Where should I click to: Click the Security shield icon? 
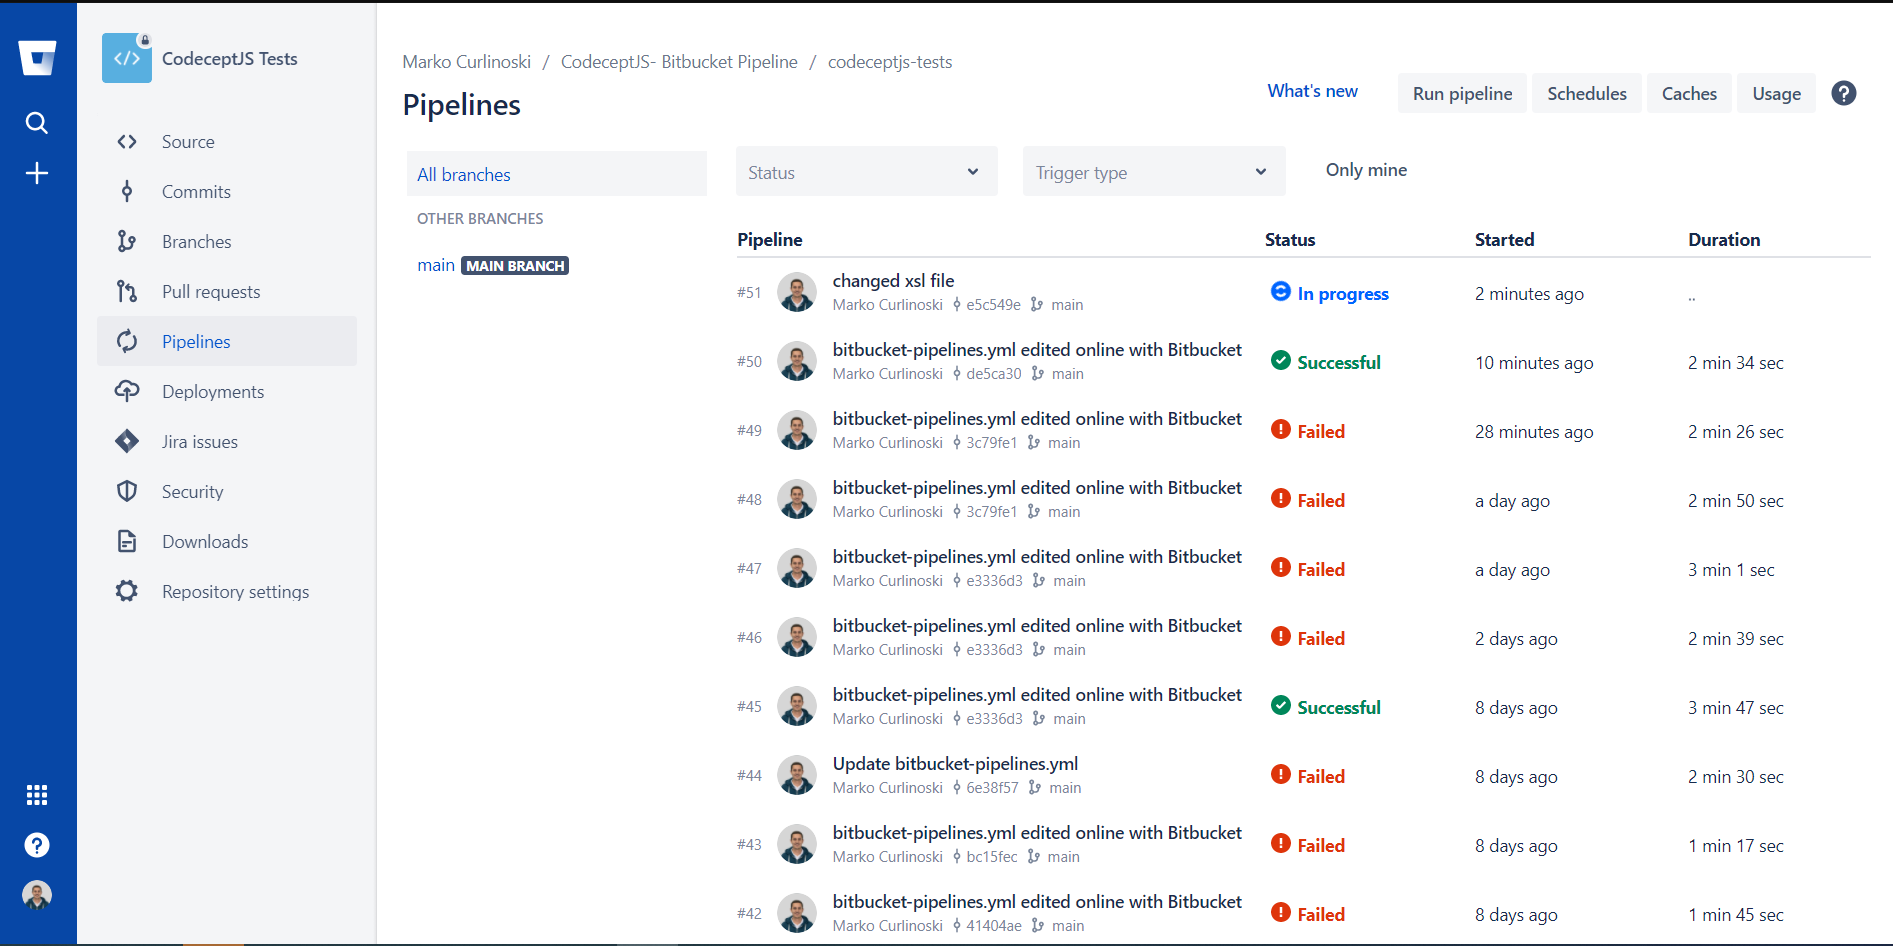click(x=127, y=492)
